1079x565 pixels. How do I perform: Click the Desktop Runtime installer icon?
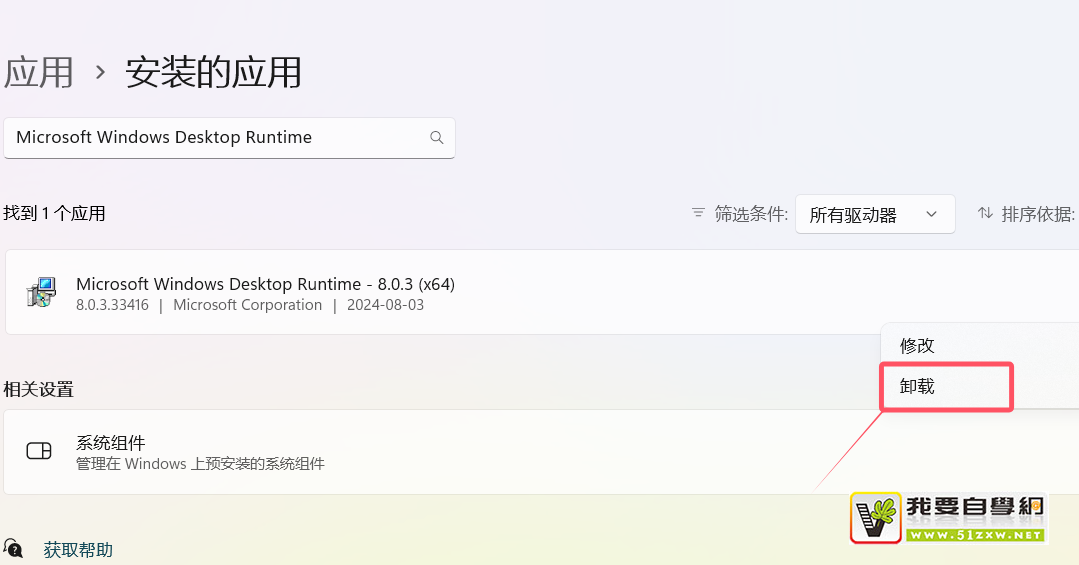pos(40,292)
